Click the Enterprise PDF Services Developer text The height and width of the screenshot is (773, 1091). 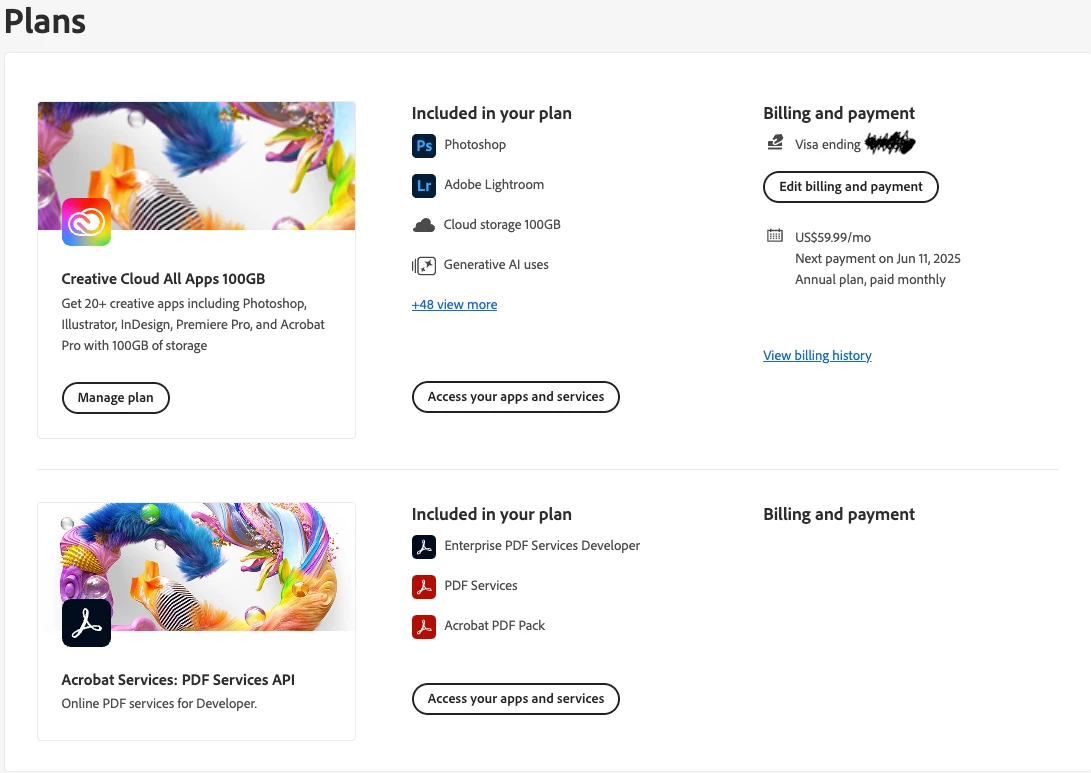(x=542, y=545)
